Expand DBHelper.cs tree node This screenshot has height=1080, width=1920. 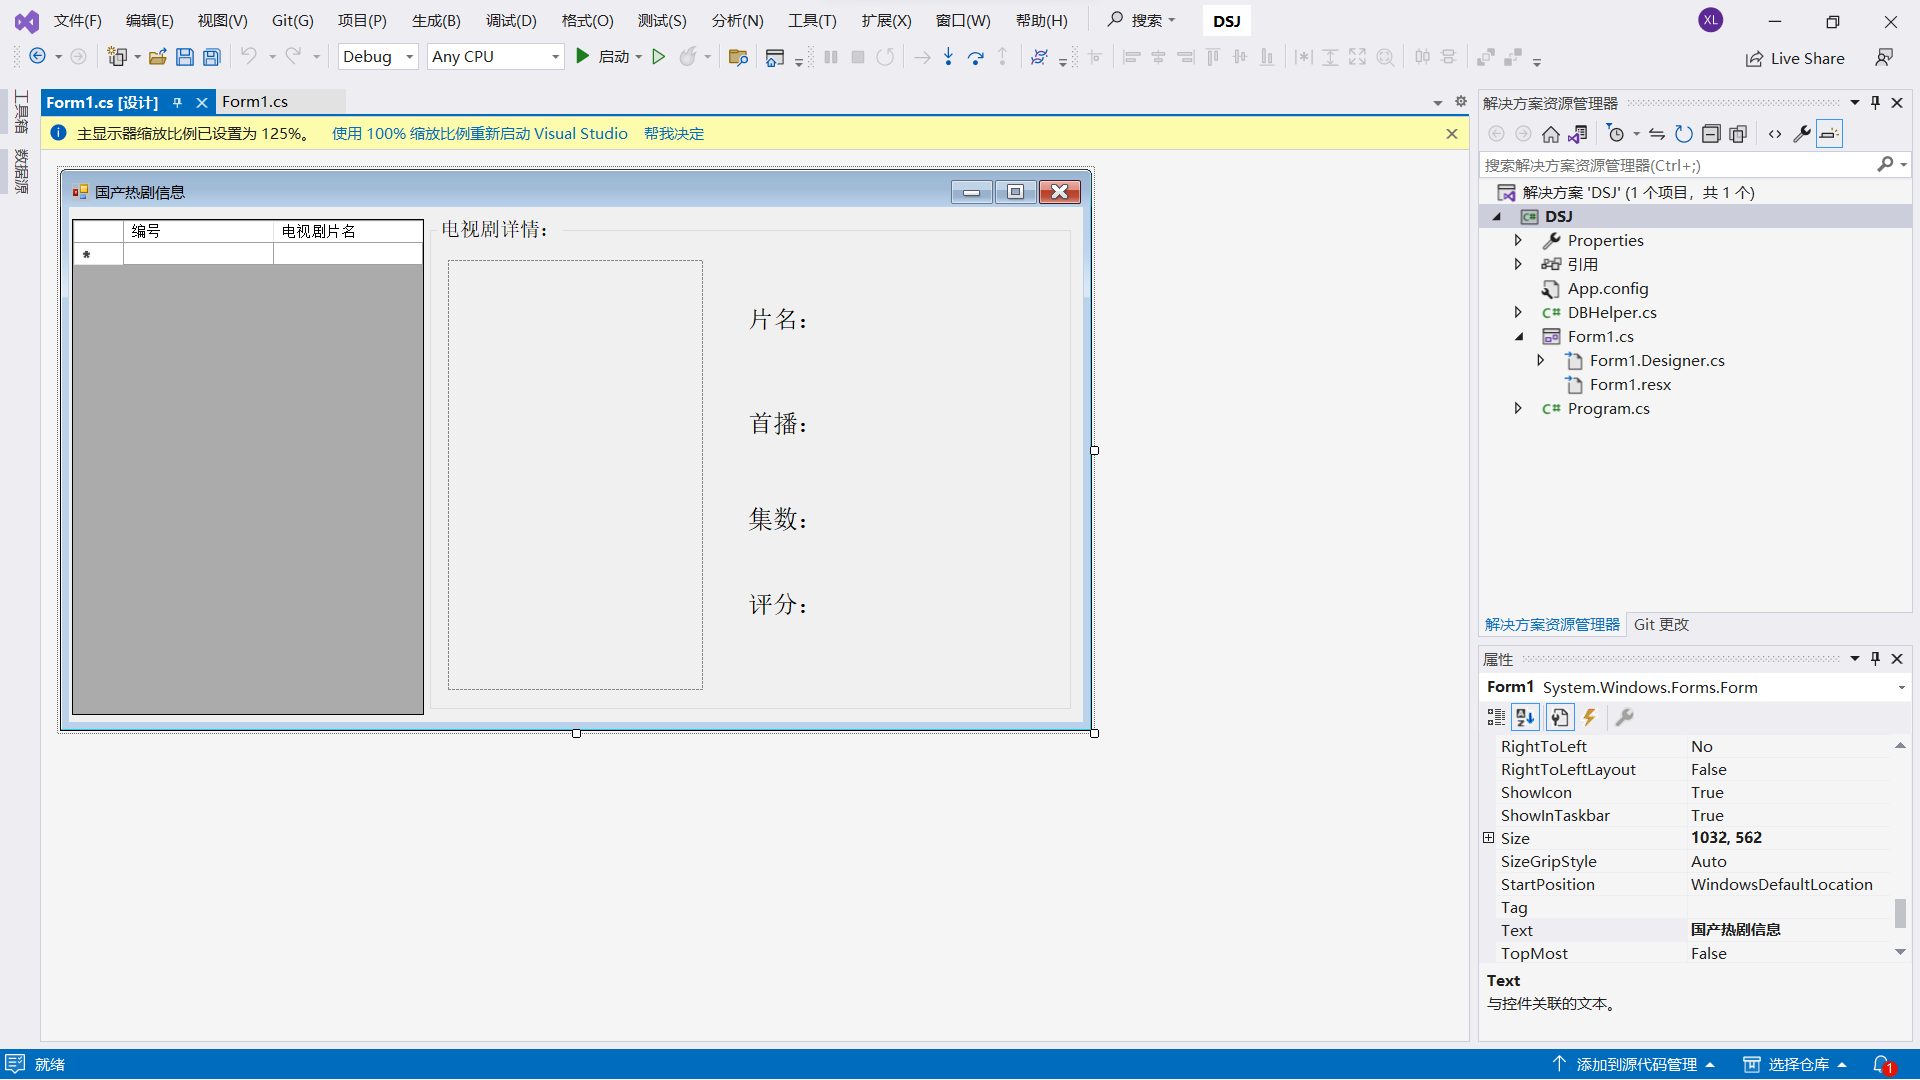coord(1518,312)
